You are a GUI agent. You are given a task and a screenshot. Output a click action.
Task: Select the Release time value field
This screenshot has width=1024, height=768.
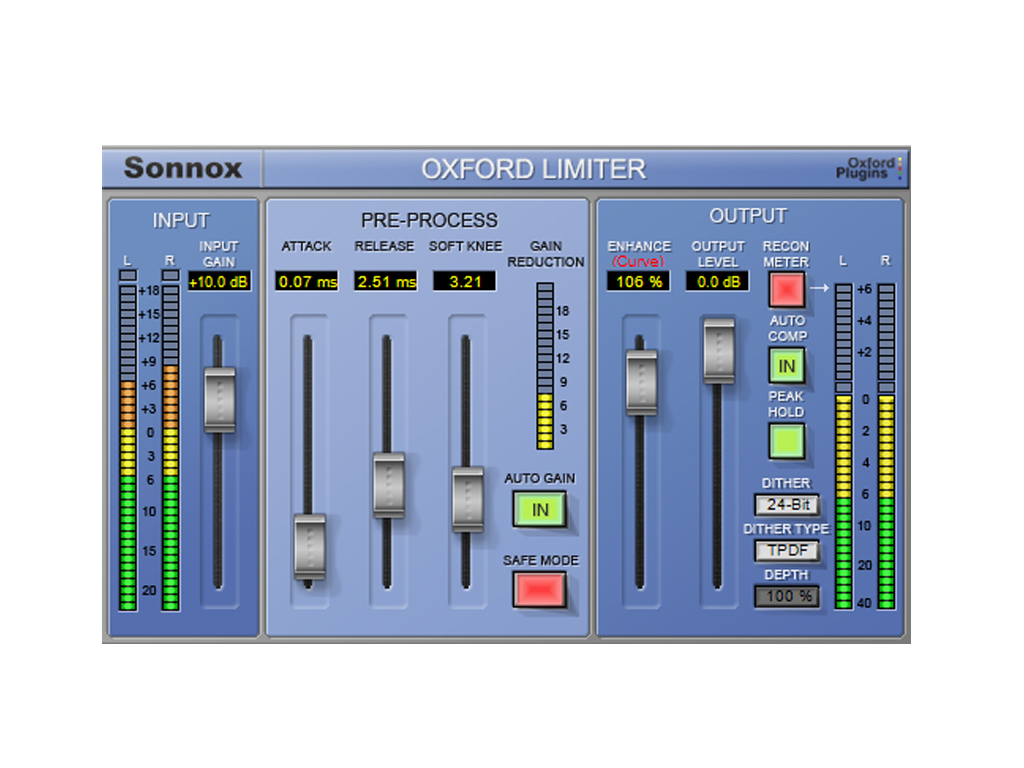click(386, 282)
